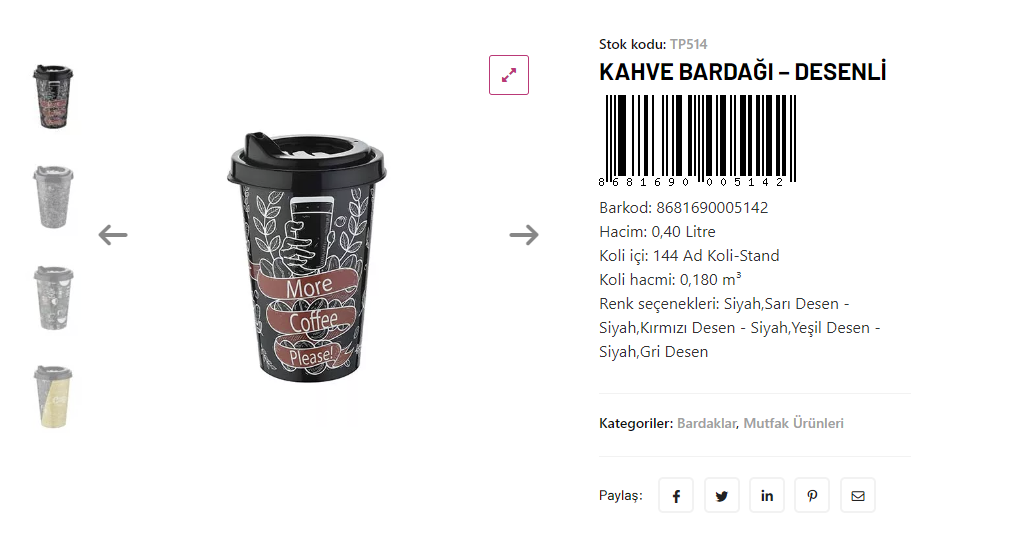The height and width of the screenshot is (545, 1011).
Task: Pin the product on Pinterest
Action: click(x=812, y=495)
